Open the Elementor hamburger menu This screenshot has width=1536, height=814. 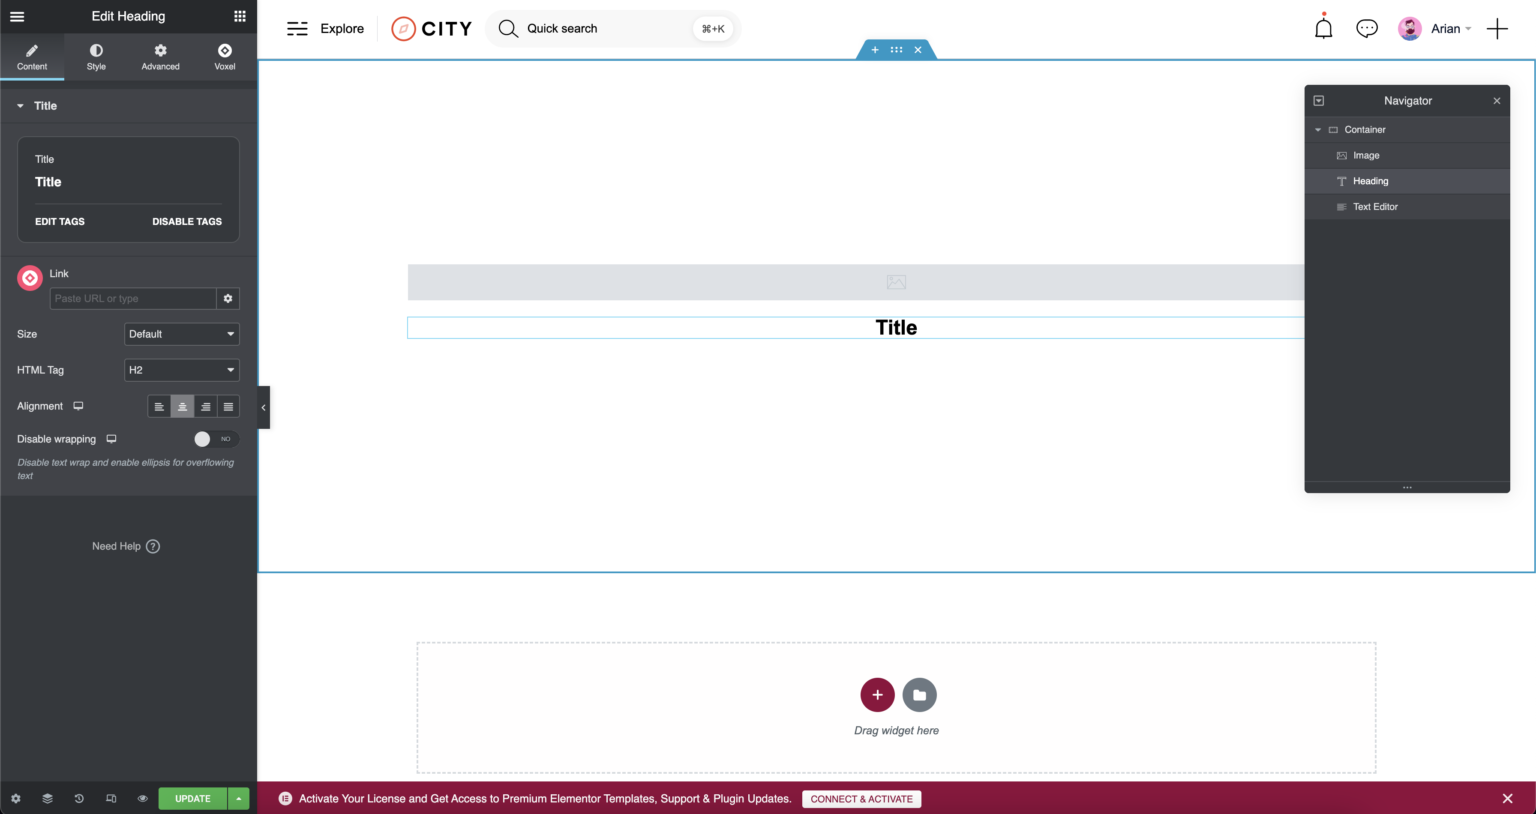click(17, 16)
